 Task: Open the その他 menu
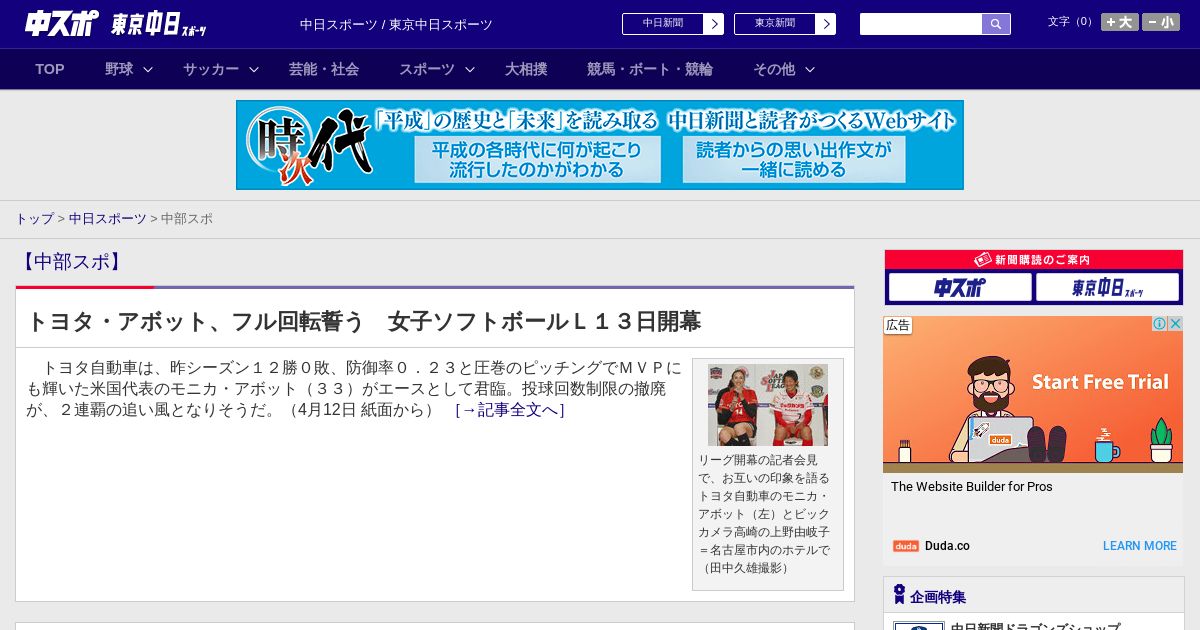pyautogui.click(x=774, y=69)
